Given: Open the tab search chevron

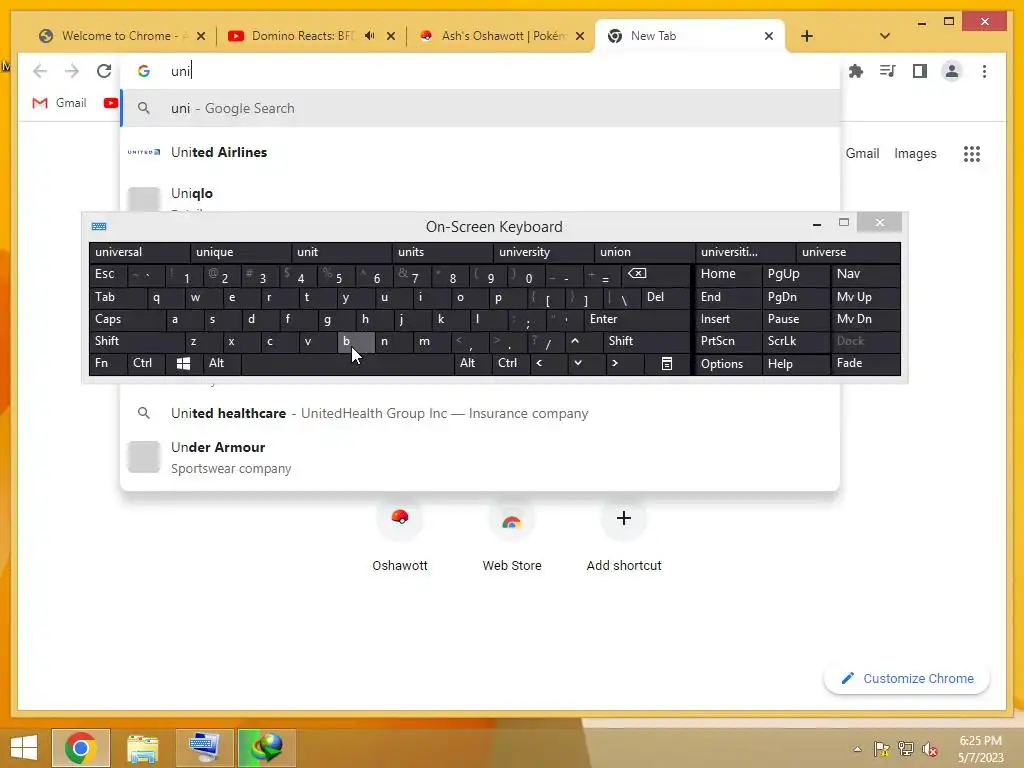Looking at the screenshot, I should (885, 36).
